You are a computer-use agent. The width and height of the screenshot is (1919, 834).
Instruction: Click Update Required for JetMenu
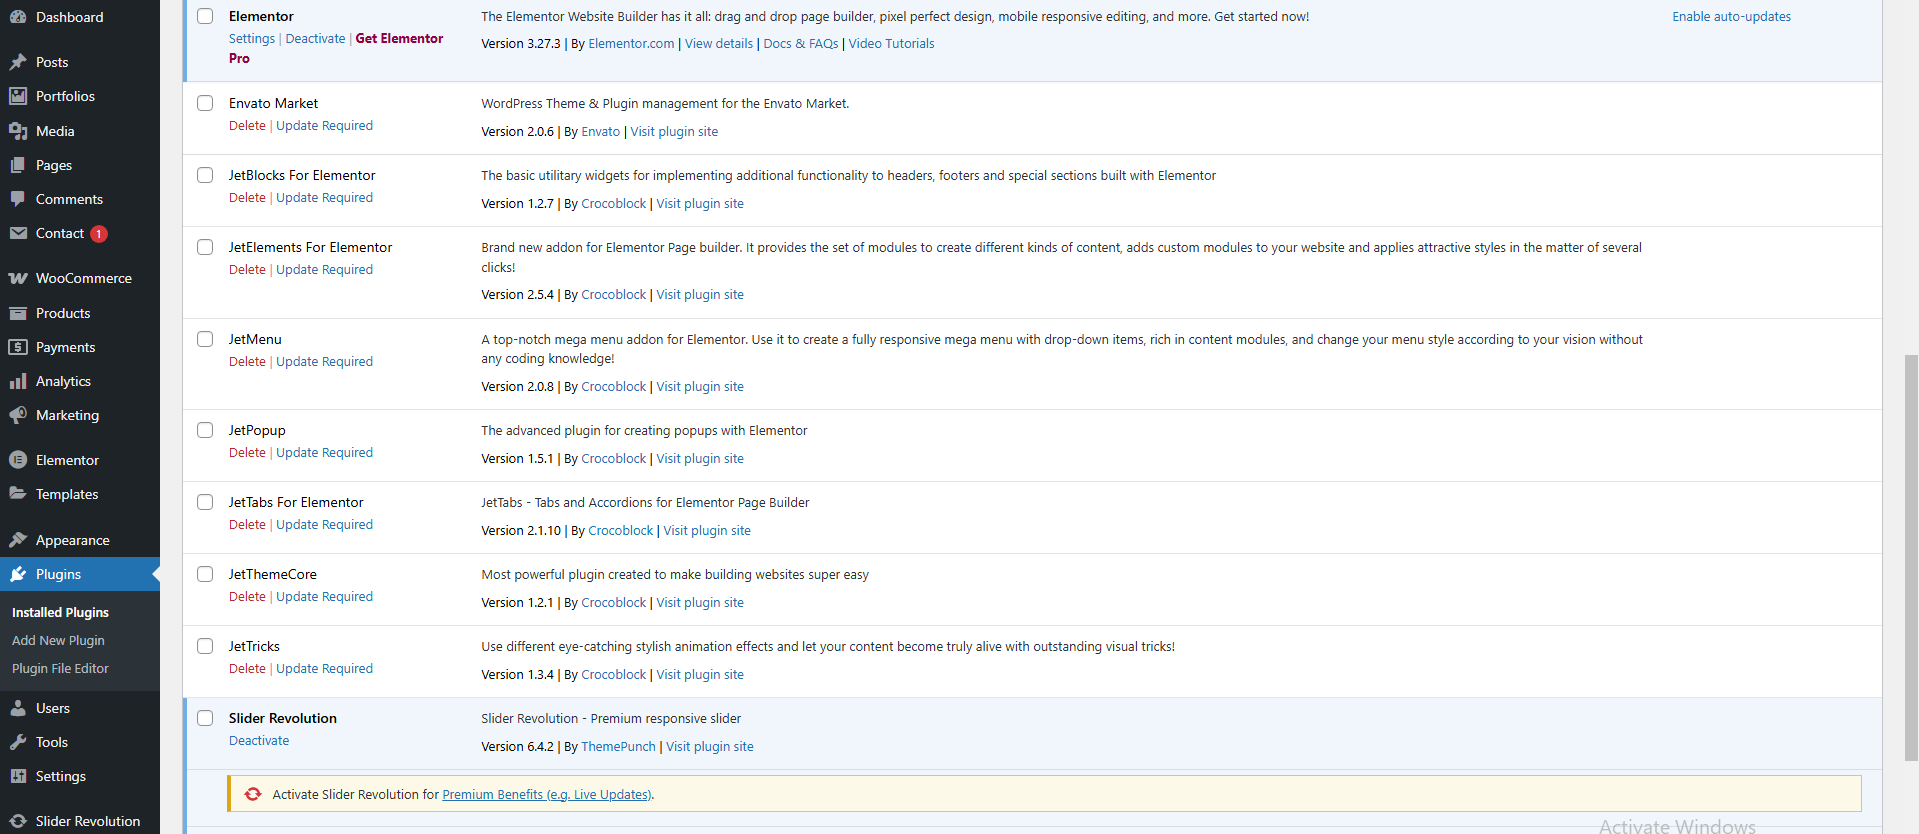[x=324, y=361]
